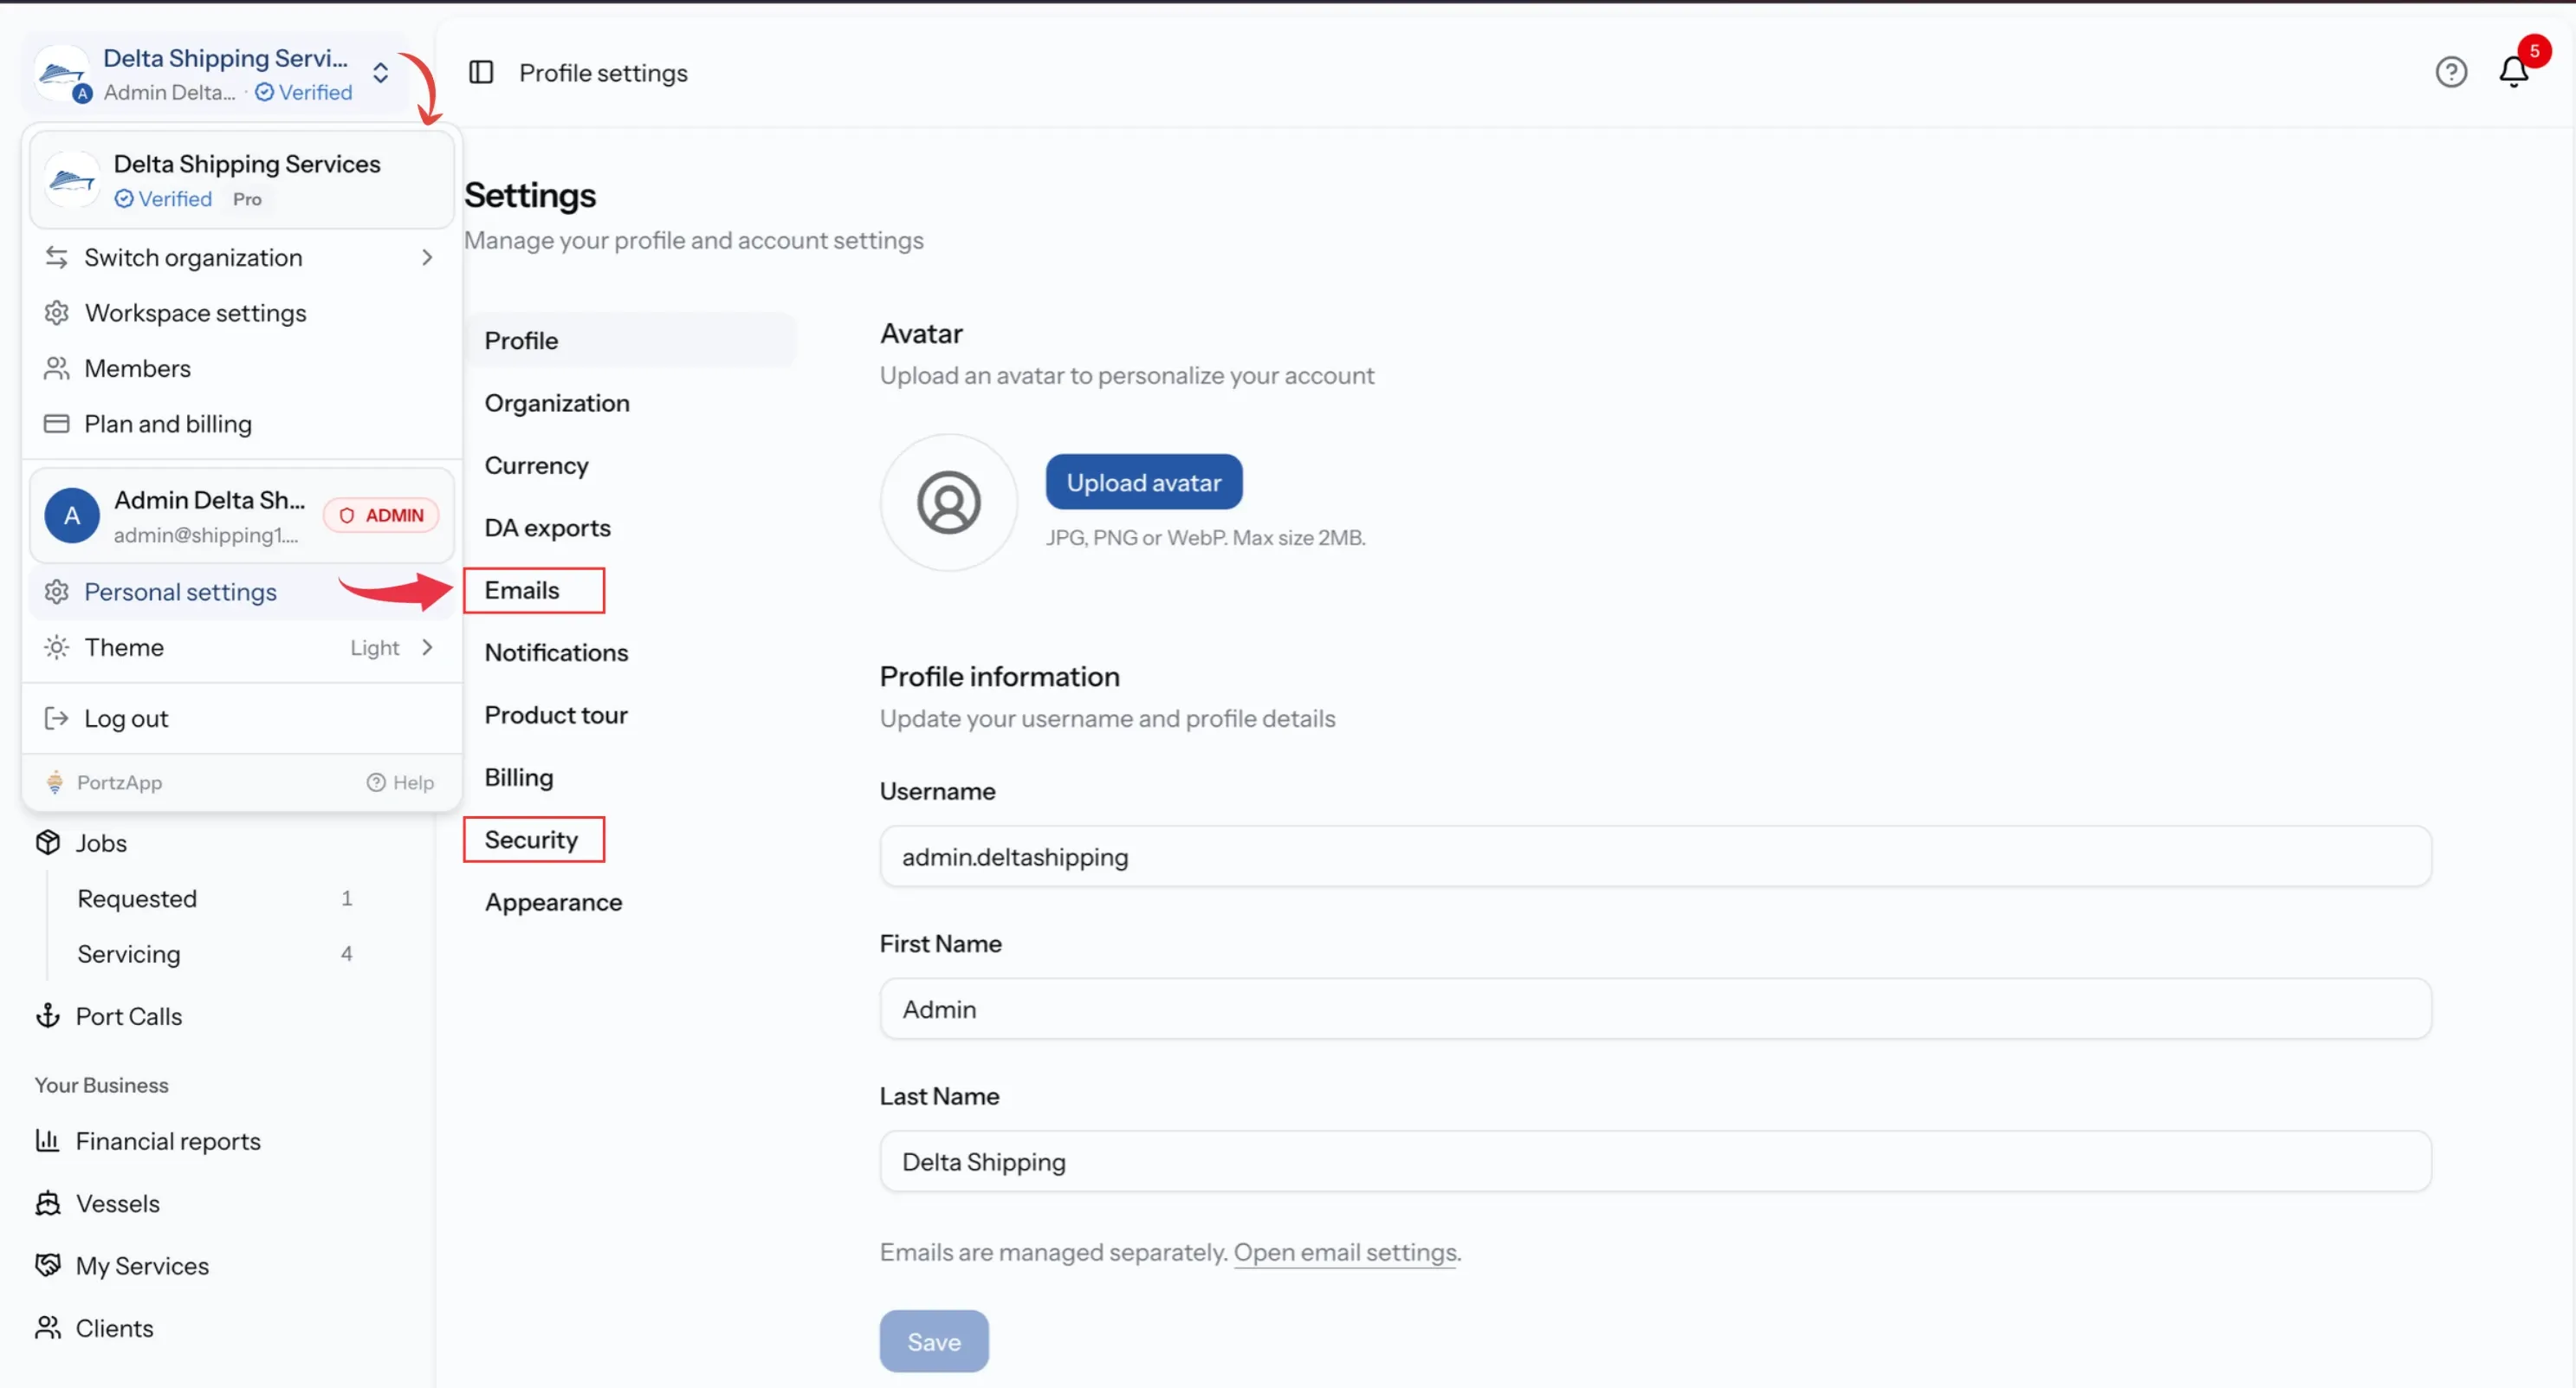This screenshot has width=2576, height=1388.
Task: Click the My Services handshake icon
Action: [48, 1265]
